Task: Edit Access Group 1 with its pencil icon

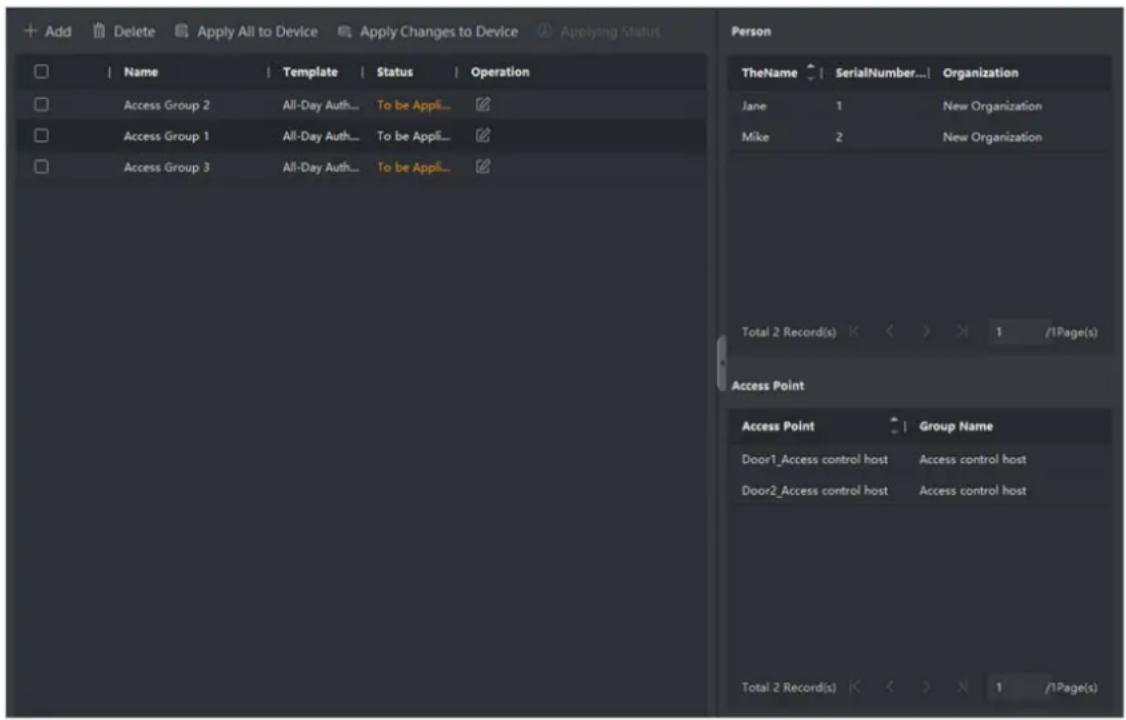Action: click(483, 136)
